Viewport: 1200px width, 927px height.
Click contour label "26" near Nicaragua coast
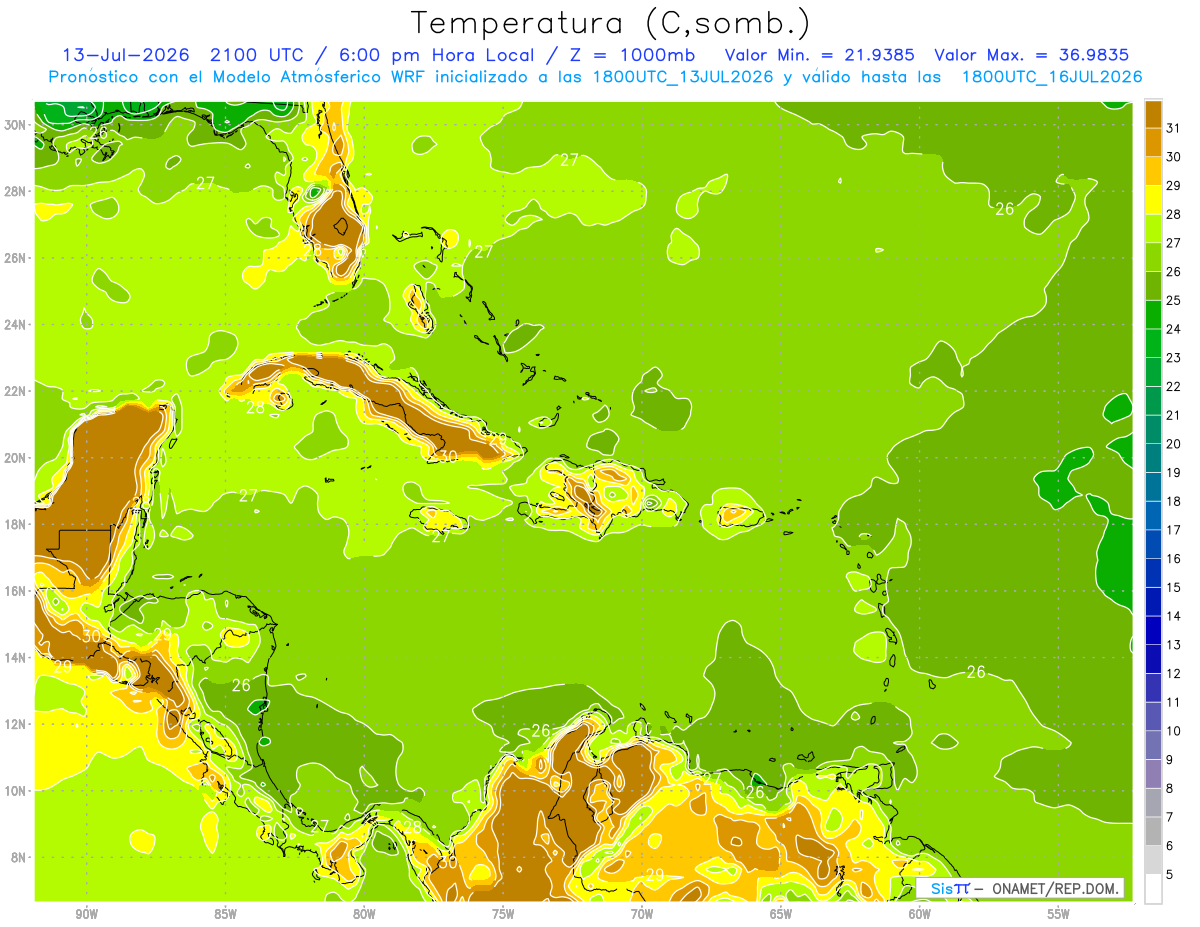pos(241,686)
